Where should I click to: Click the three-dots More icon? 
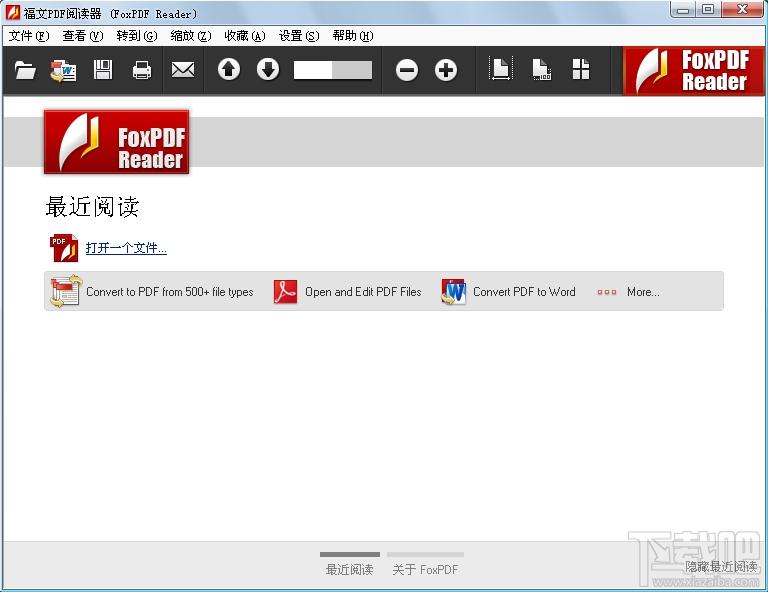[x=607, y=292]
